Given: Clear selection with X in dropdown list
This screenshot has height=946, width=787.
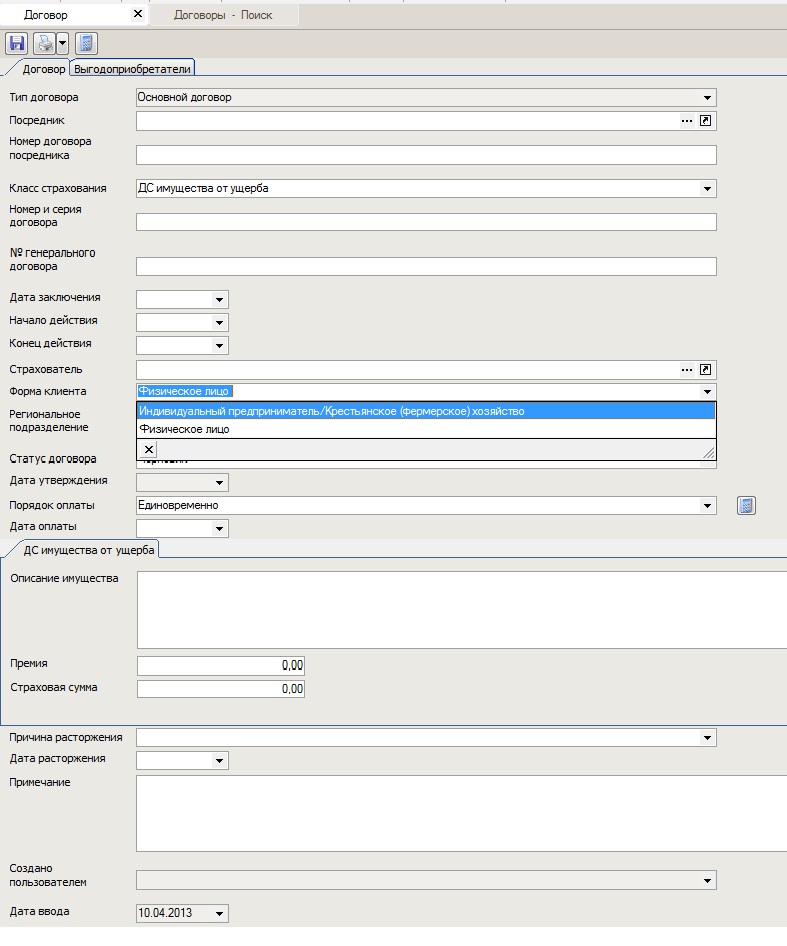Looking at the screenshot, I should (x=148, y=450).
